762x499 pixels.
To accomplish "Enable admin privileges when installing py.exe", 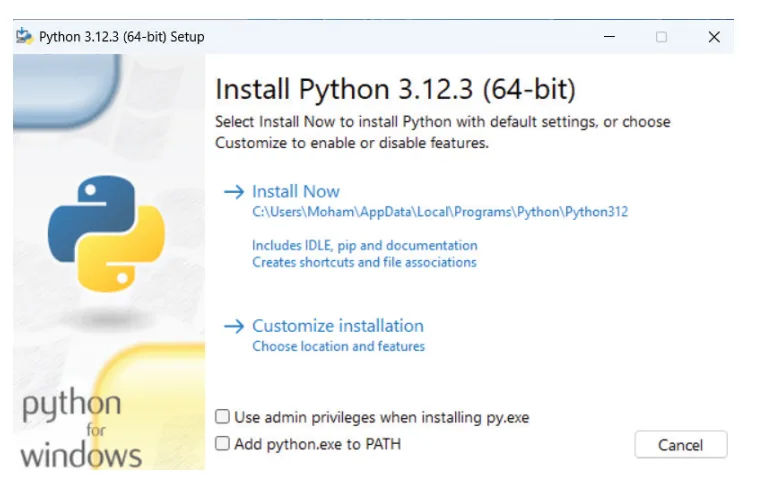I will pos(223,416).
